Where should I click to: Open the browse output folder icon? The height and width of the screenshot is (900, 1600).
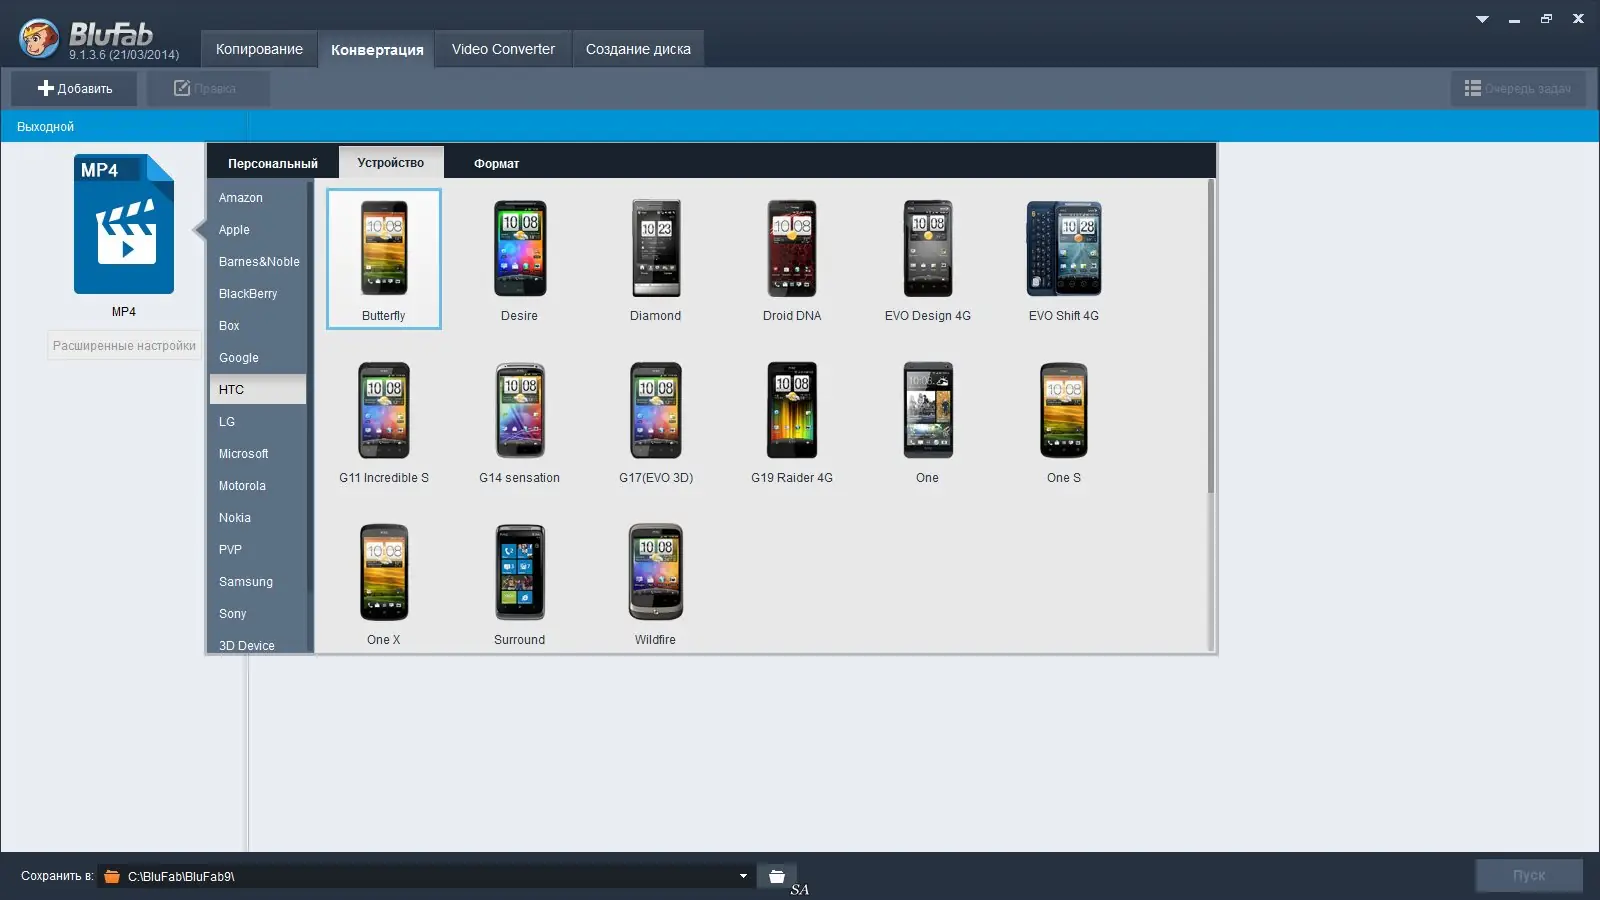point(777,876)
